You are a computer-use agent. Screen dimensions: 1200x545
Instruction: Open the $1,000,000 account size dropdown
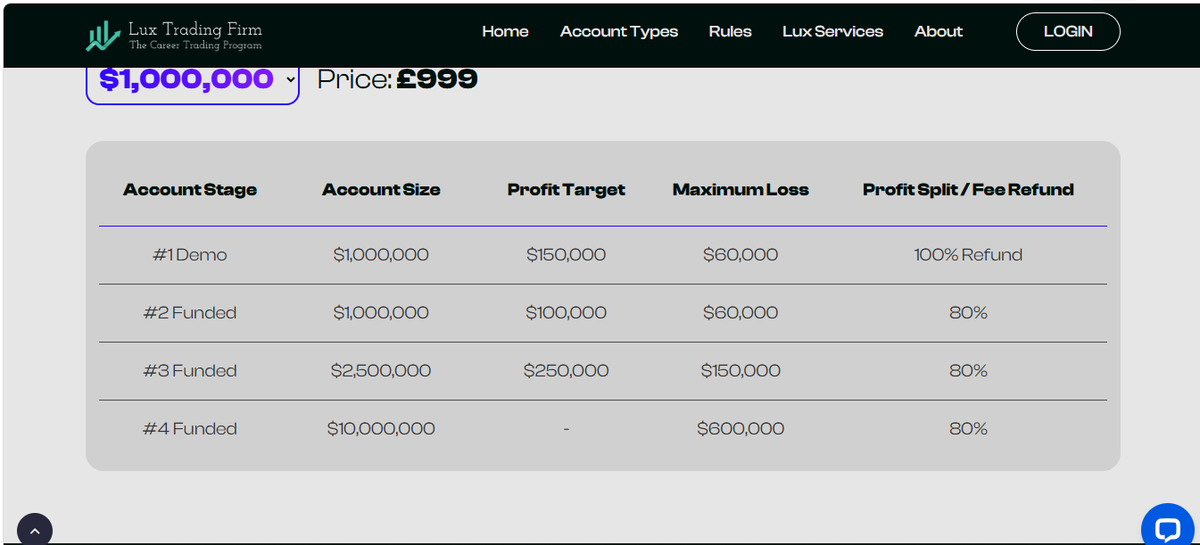click(x=193, y=80)
